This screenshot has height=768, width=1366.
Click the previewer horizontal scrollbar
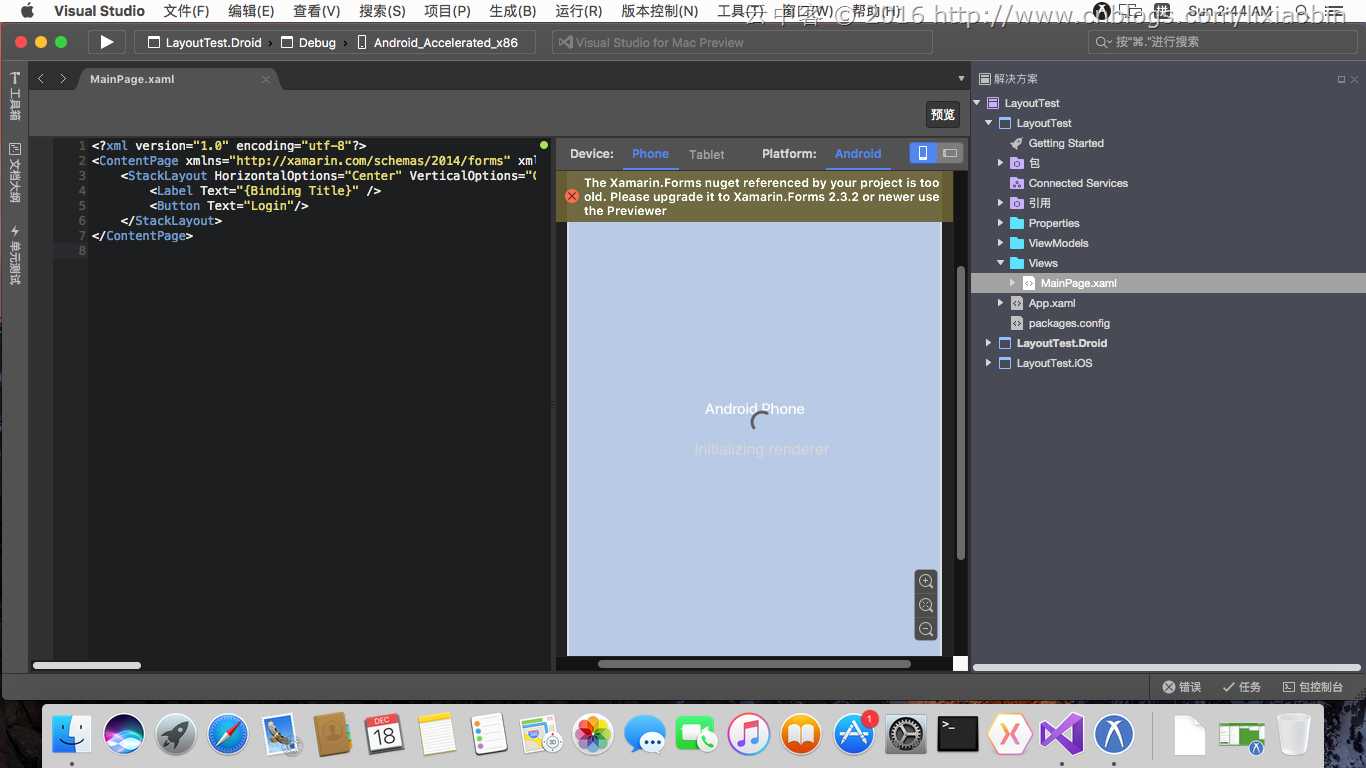click(x=754, y=664)
